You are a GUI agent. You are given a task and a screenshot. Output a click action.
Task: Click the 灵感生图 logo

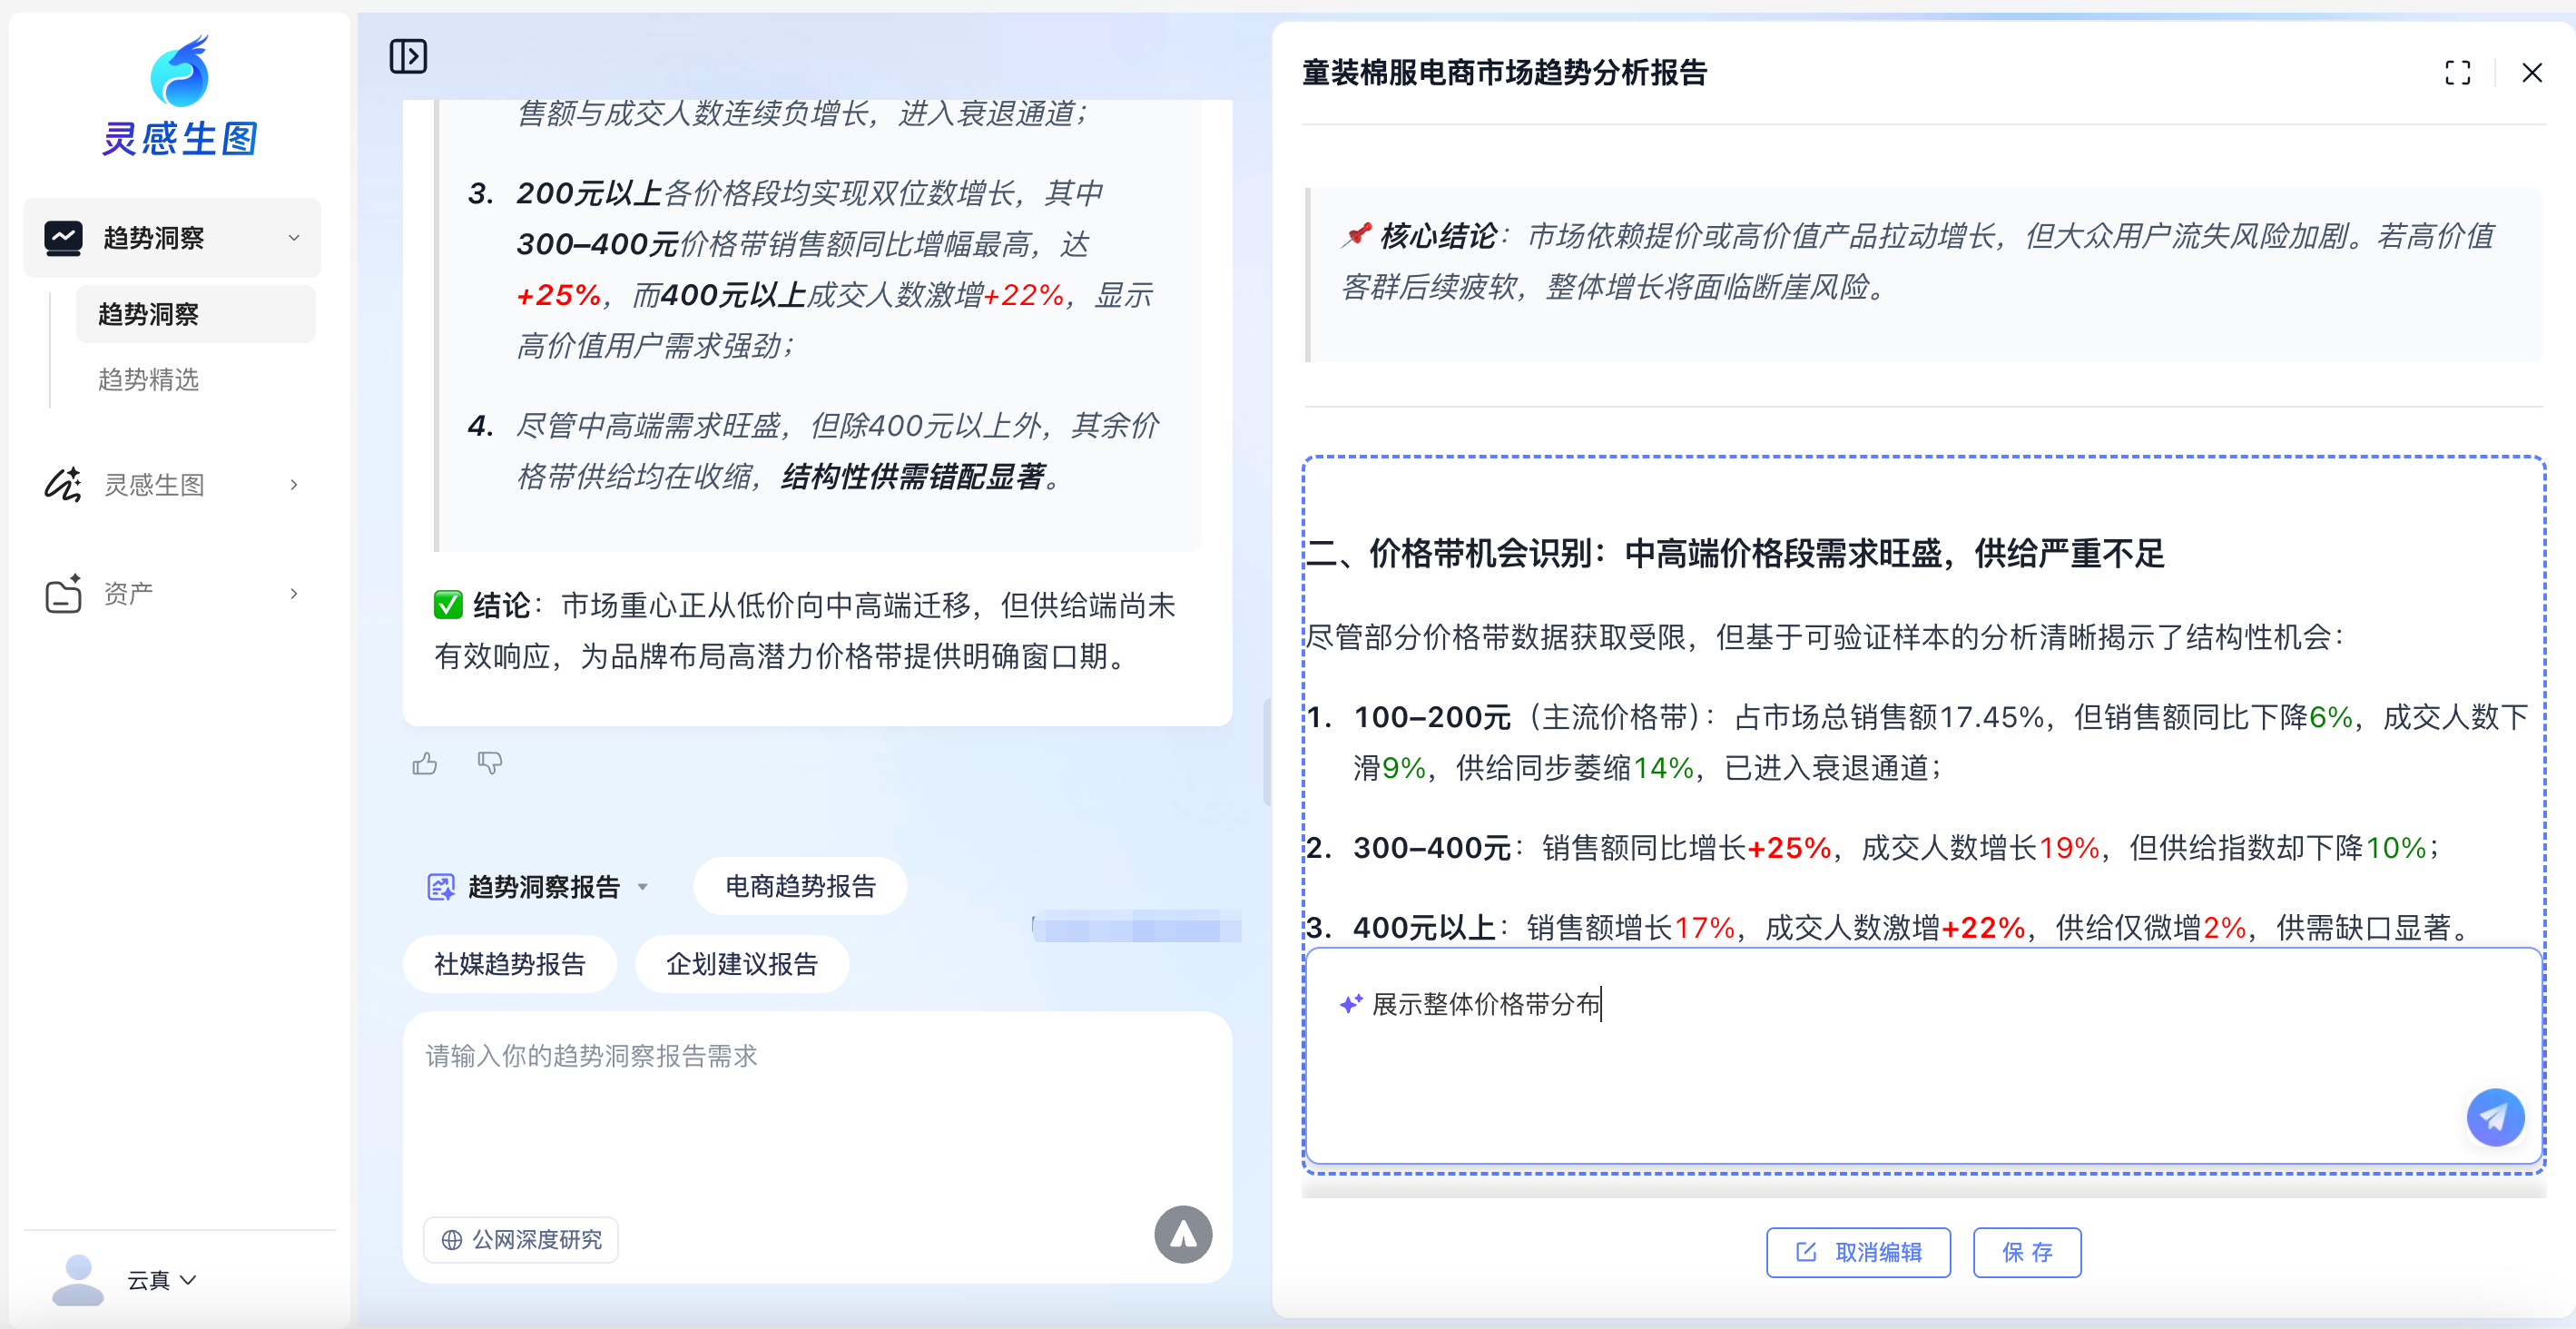pos(180,97)
